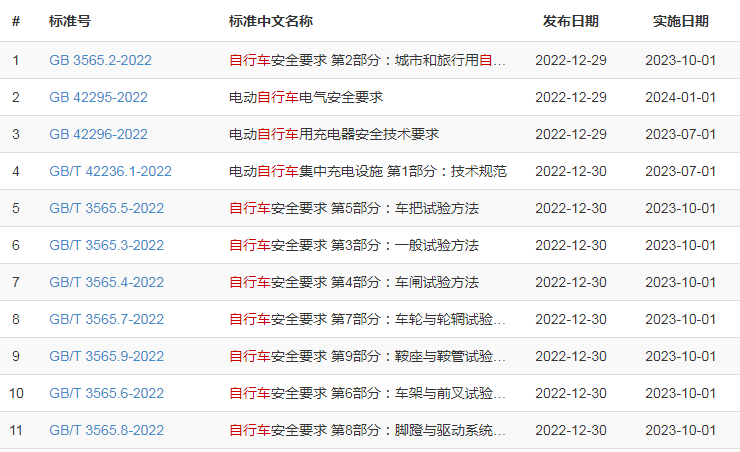Open standard link GB/T 3565.8-2022
This screenshot has height=452, width=740.
[x=106, y=430]
